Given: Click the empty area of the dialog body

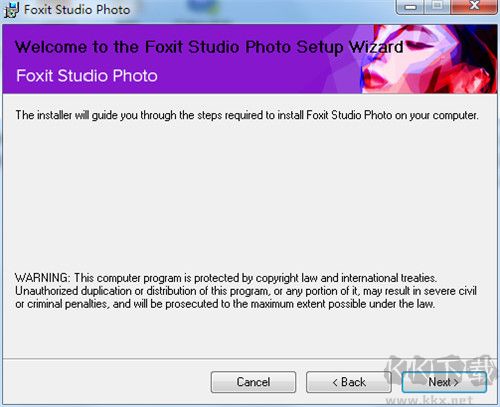Looking at the screenshot, I should pos(248,197).
